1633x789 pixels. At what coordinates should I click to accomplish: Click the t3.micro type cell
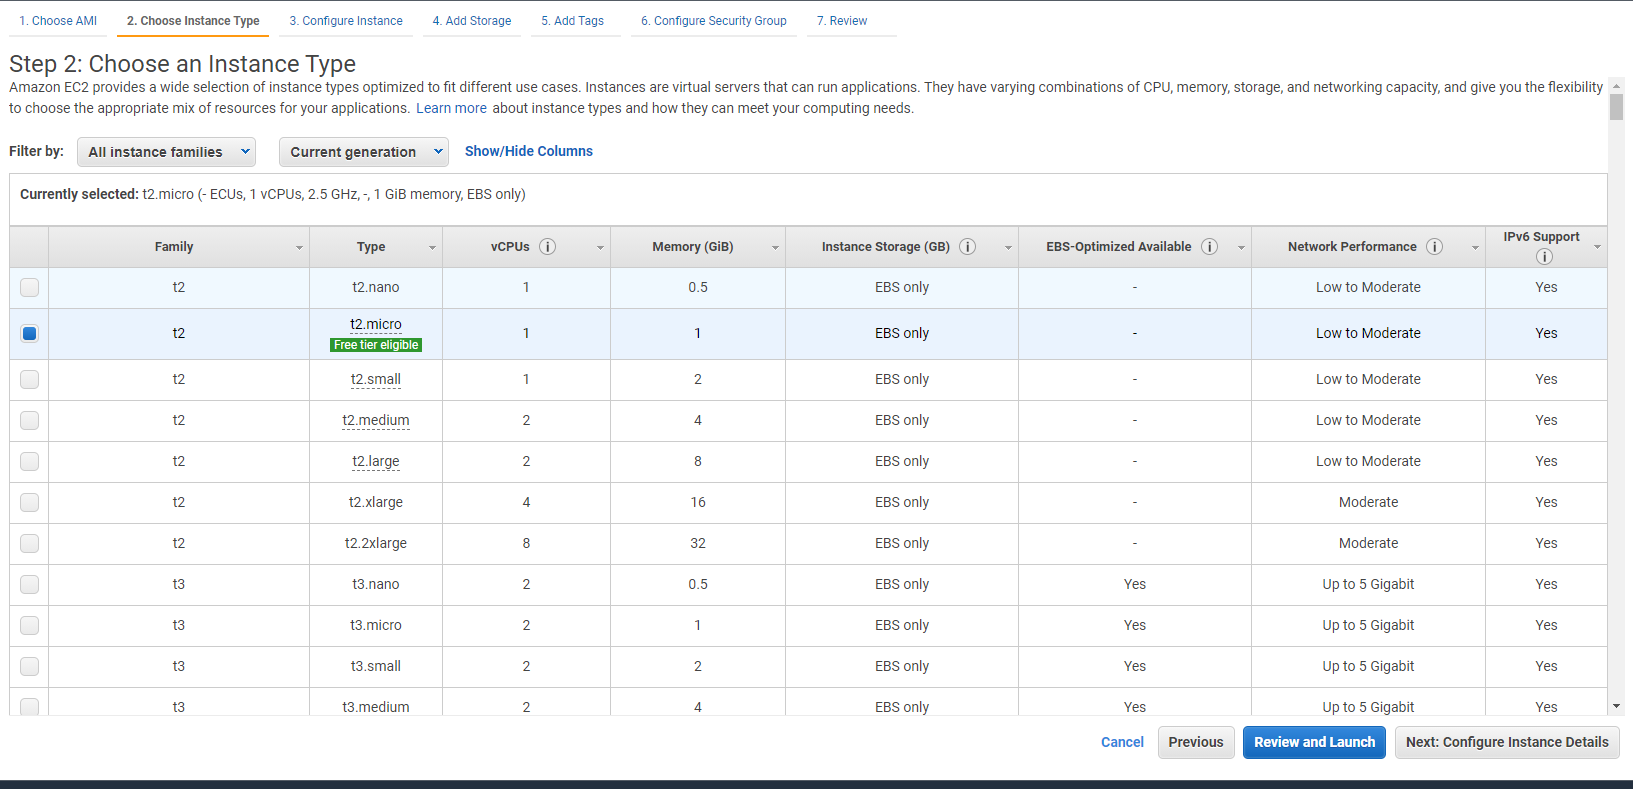pyautogui.click(x=376, y=625)
